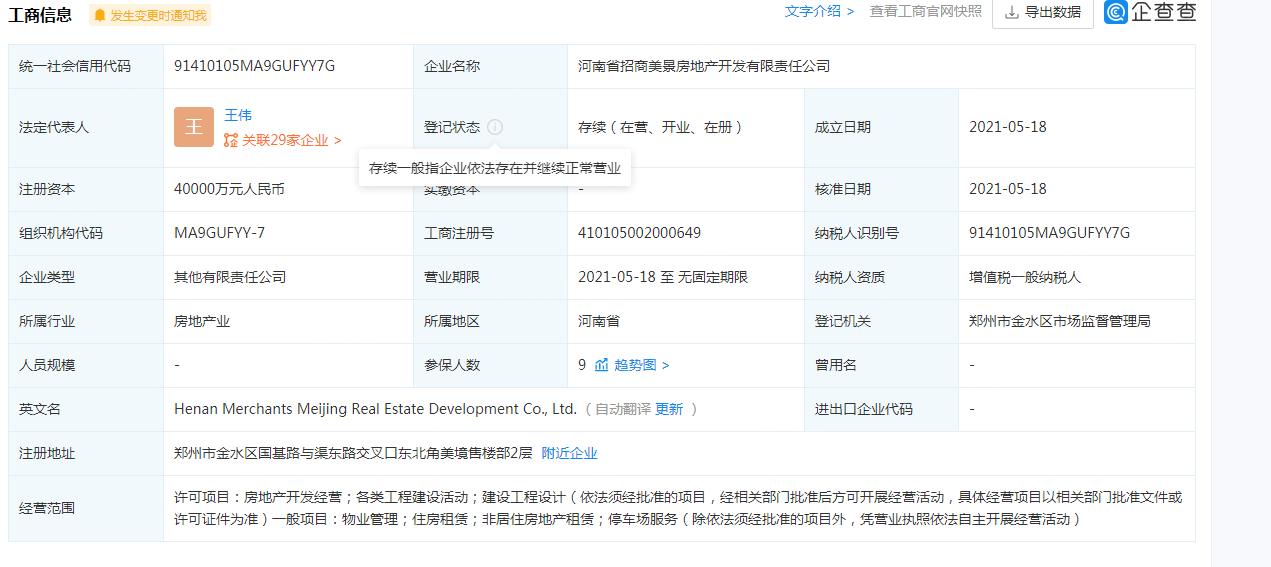Click the download icon in 导出数据
Screen dimensions: 1271x567
coord(1011,12)
